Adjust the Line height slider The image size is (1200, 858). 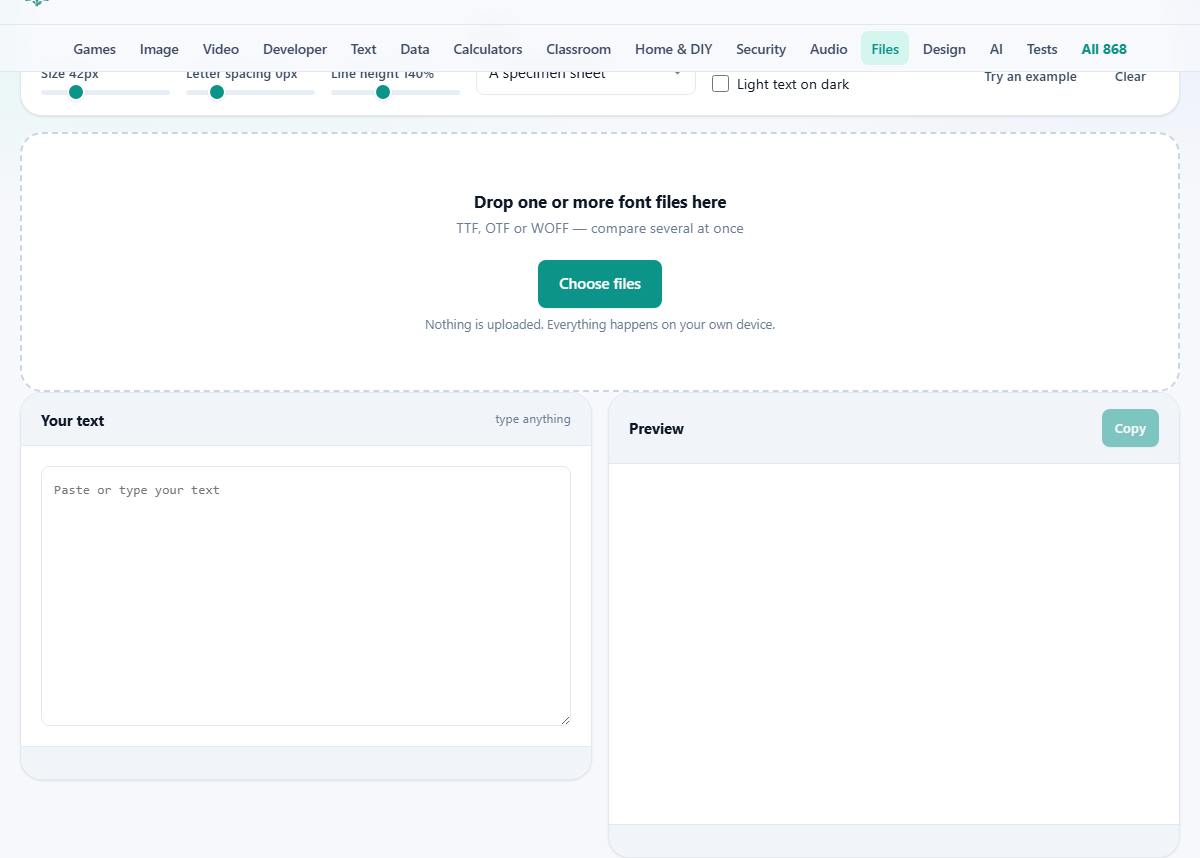(x=395, y=92)
